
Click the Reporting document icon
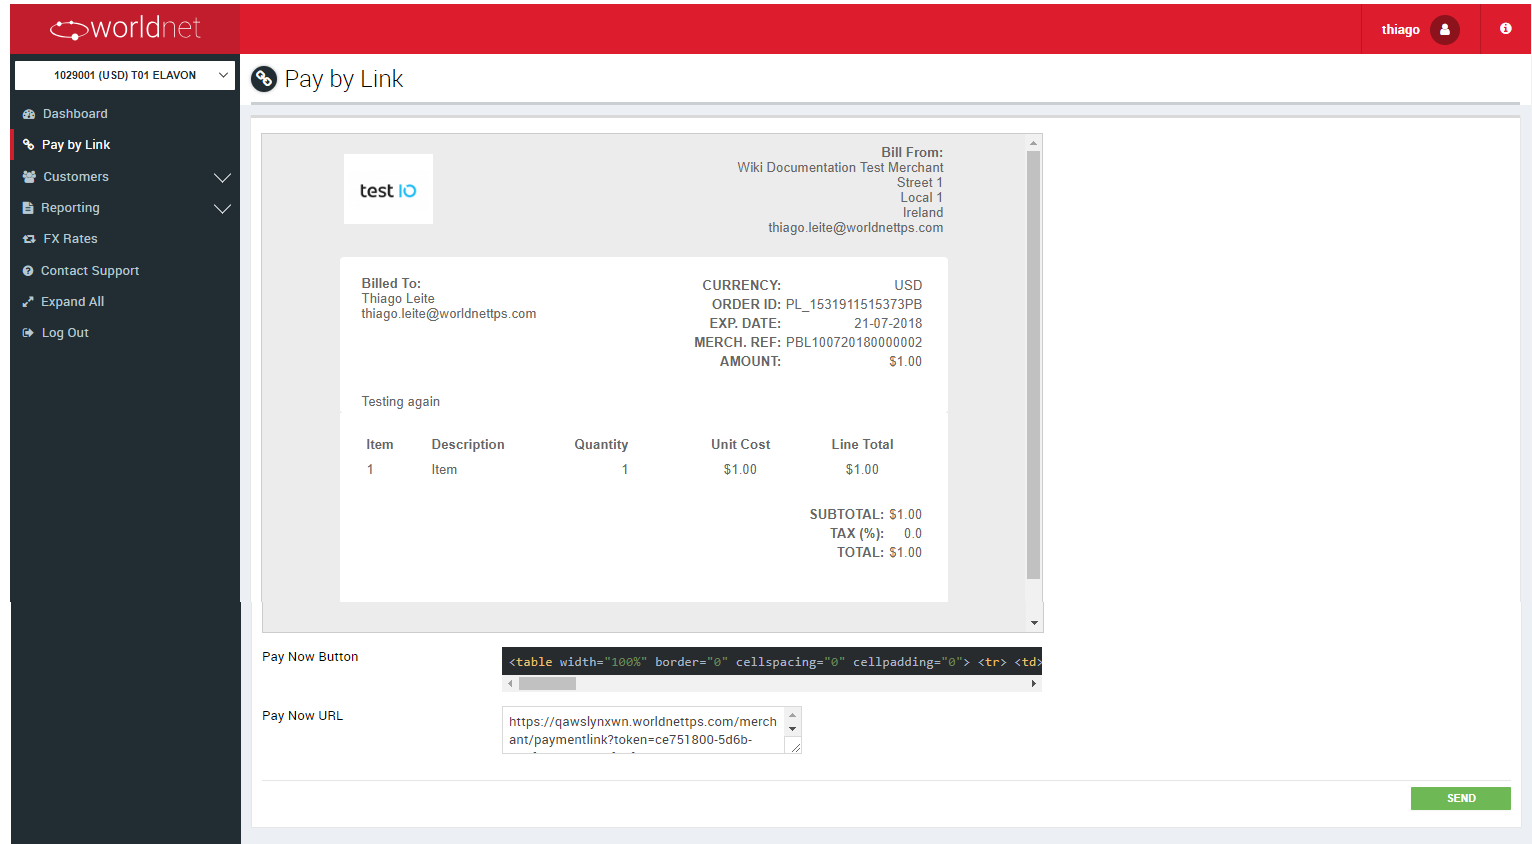coord(28,208)
